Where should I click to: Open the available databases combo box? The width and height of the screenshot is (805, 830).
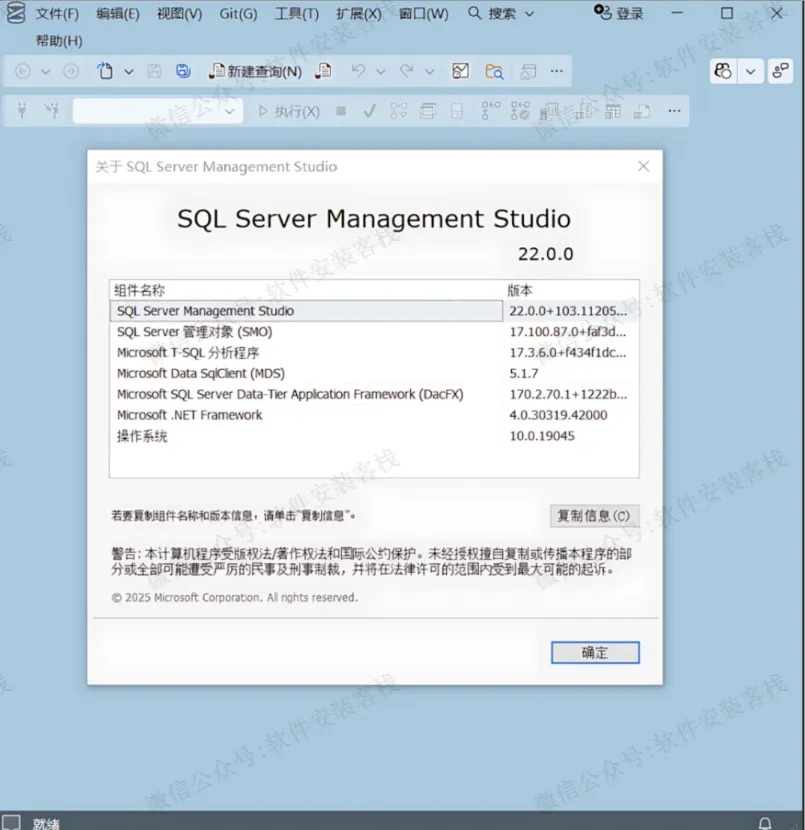pos(158,111)
